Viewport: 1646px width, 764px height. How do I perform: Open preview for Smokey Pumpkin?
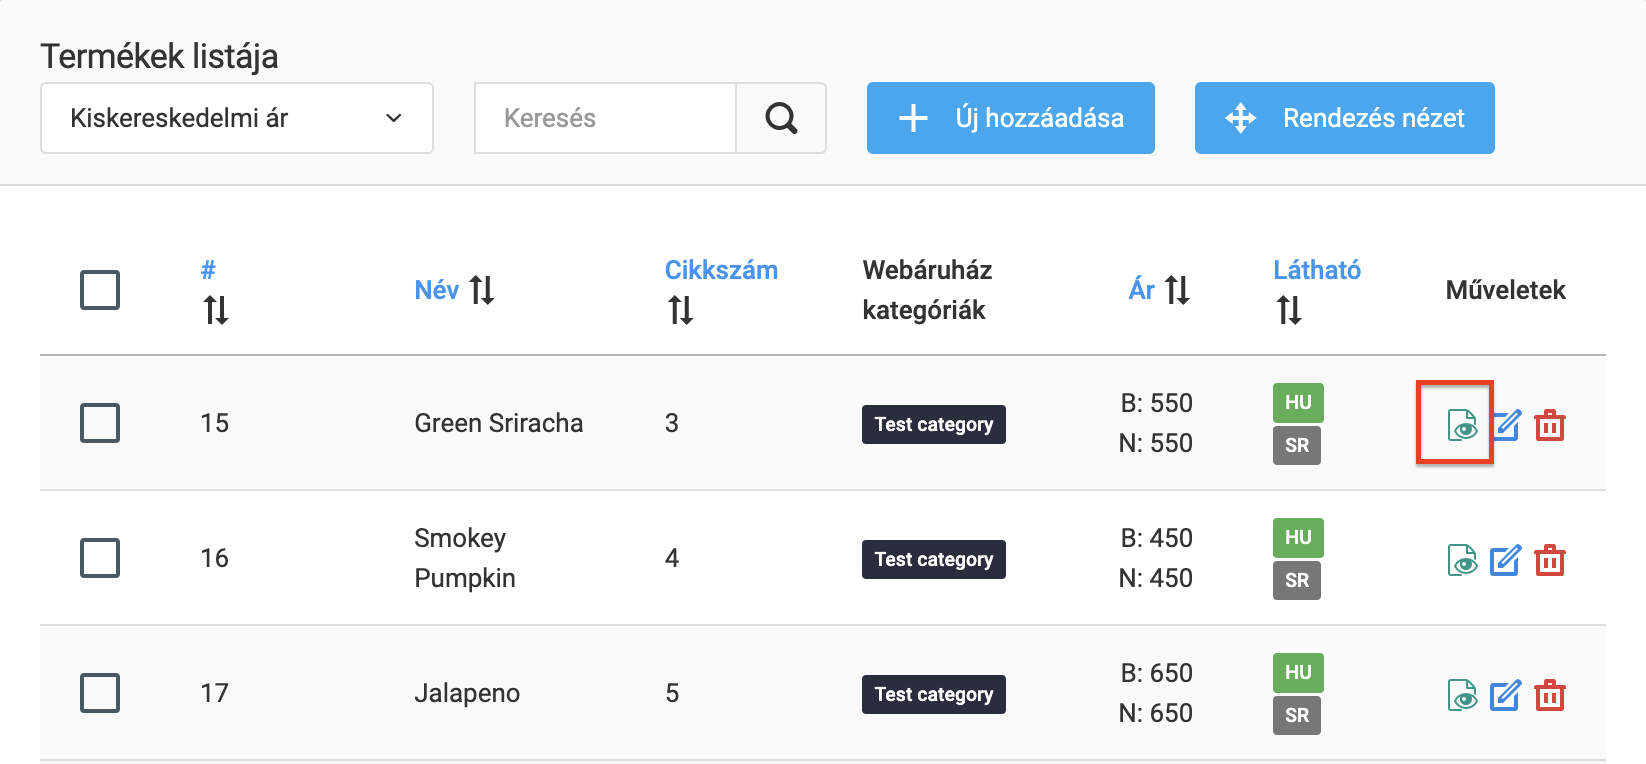(1460, 559)
